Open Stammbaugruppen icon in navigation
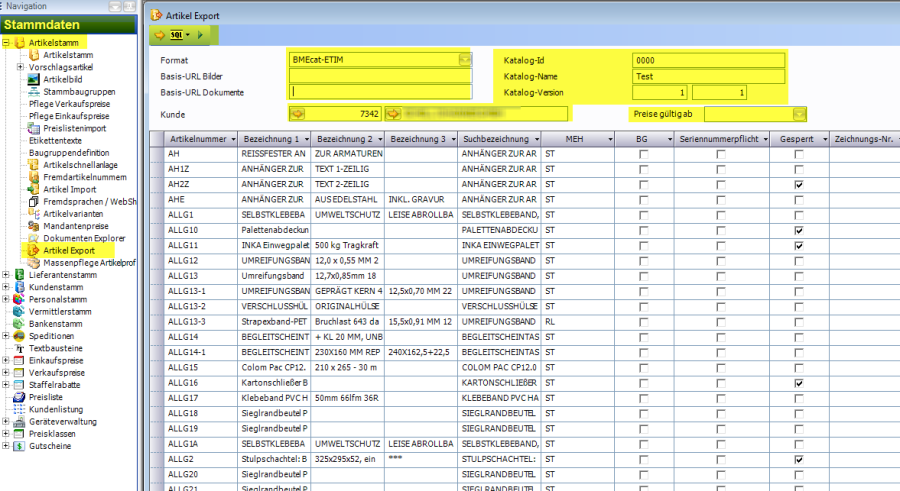 [x=33, y=91]
